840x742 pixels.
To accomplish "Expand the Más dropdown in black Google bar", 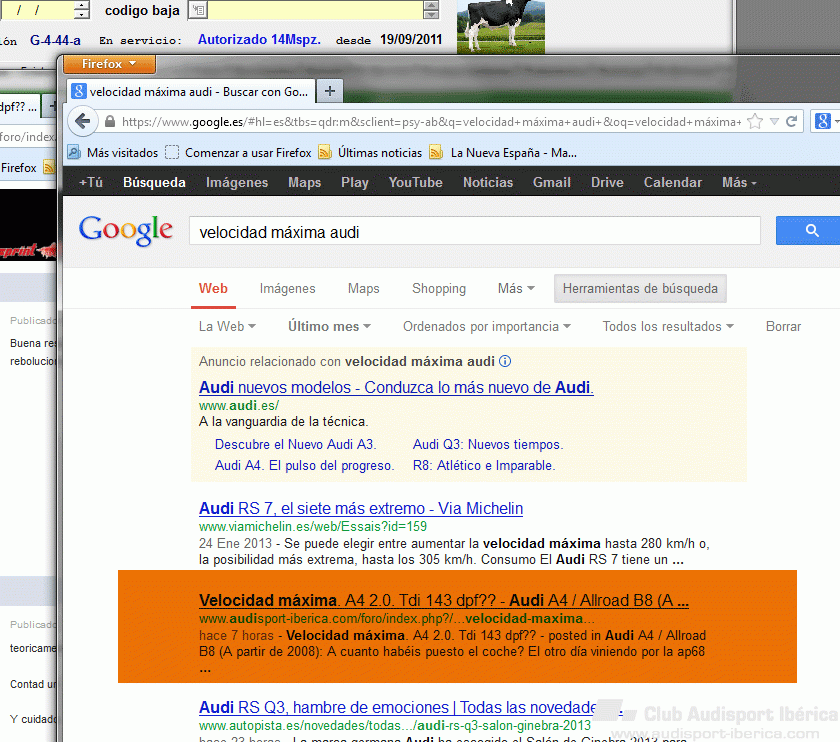I will 739,183.
